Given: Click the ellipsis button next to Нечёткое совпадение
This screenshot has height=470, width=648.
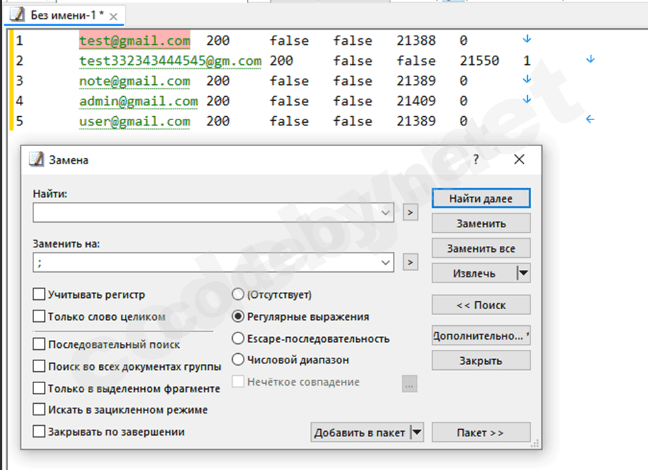Looking at the screenshot, I should (x=408, y=381).
